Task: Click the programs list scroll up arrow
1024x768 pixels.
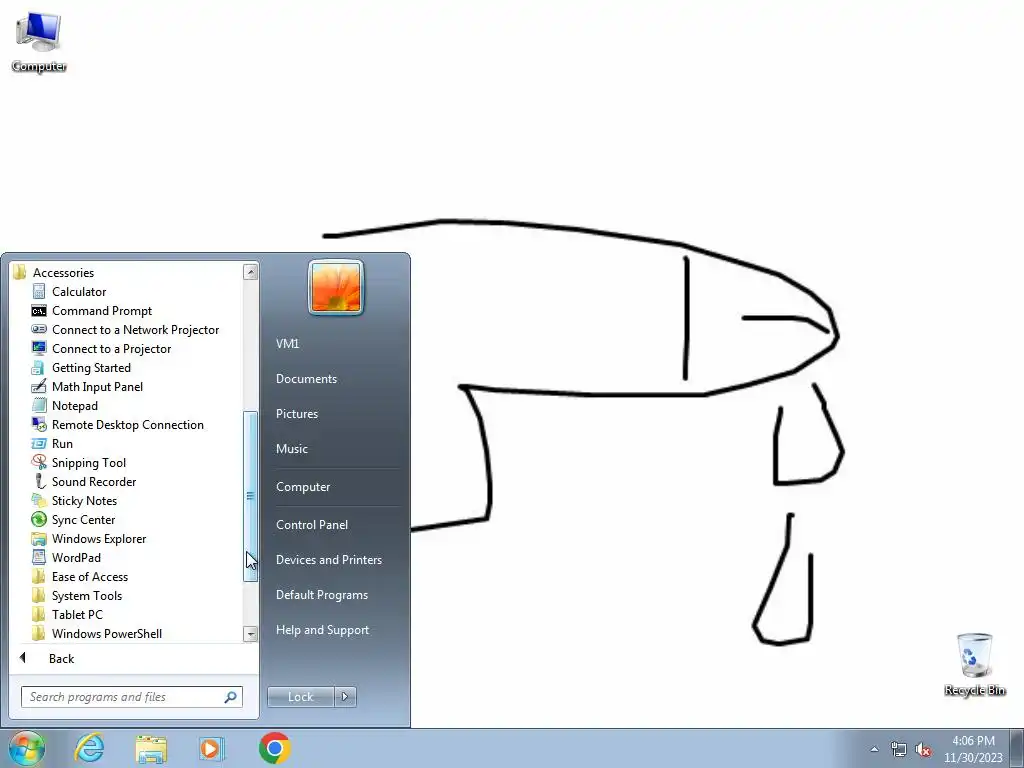Action: pyautogui.click(x=250, y=272)
